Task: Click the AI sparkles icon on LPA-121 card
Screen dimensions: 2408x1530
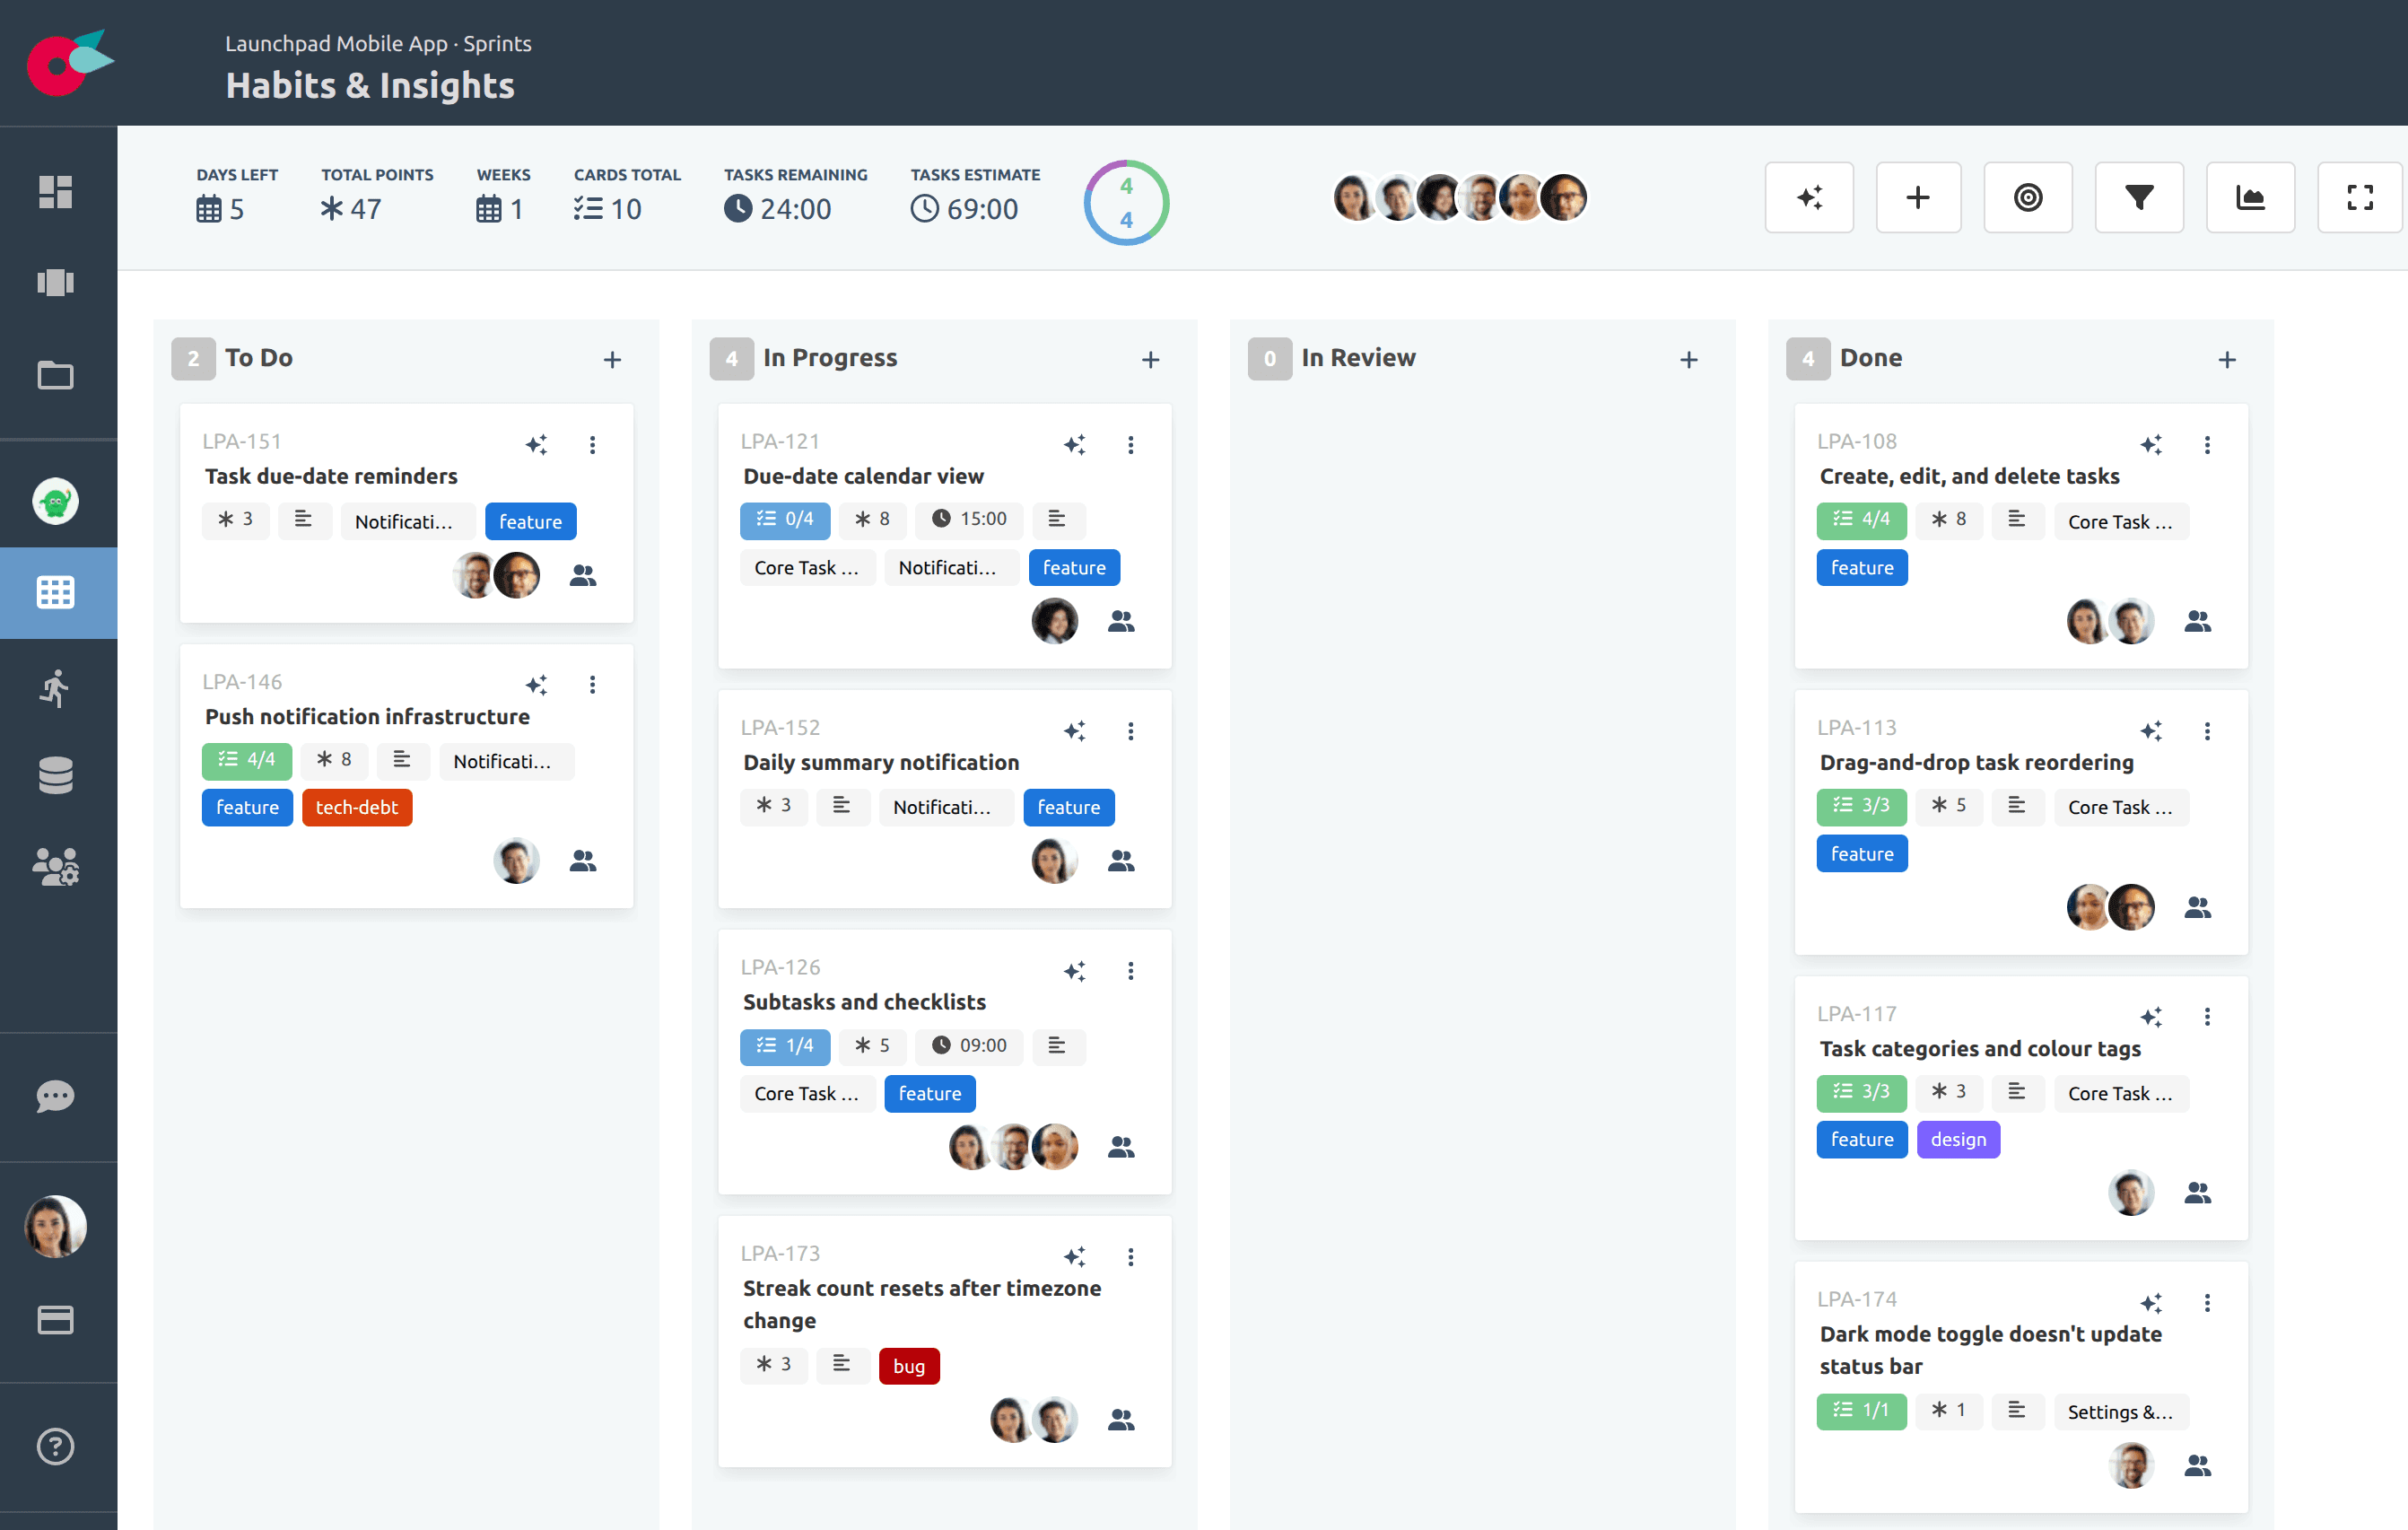Action: pyautogui.click(x=1076, y=445)
